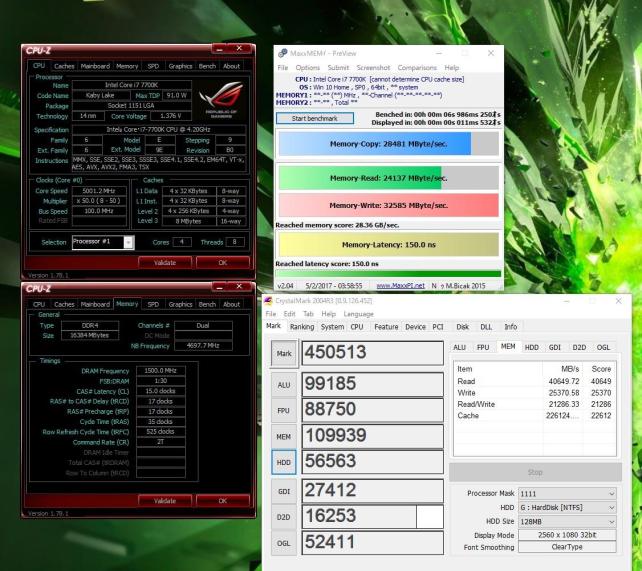Click the Memory-Latency result bar
The width and height of the screenshot is (642, 571).
click(389, 244)
